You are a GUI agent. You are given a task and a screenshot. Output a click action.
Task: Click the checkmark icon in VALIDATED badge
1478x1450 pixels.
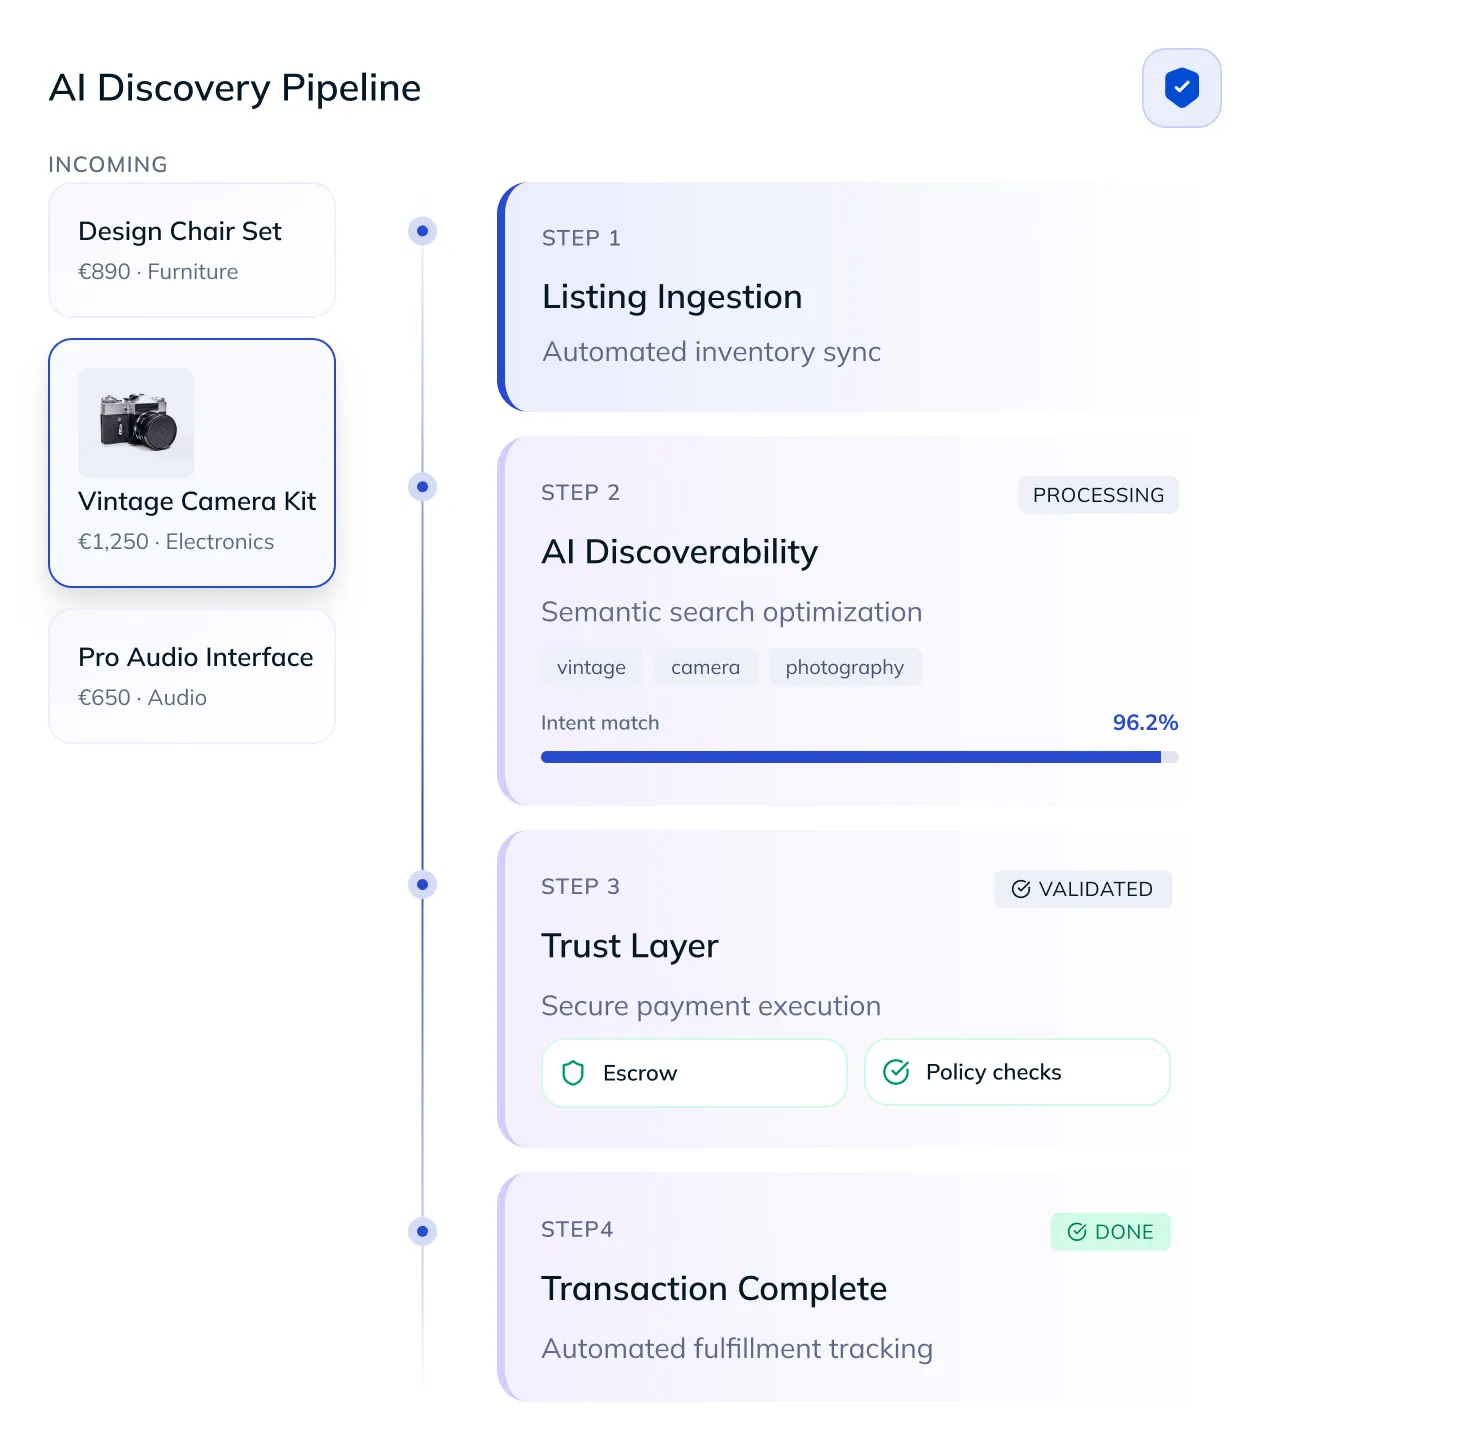[x=1021, y=889]
